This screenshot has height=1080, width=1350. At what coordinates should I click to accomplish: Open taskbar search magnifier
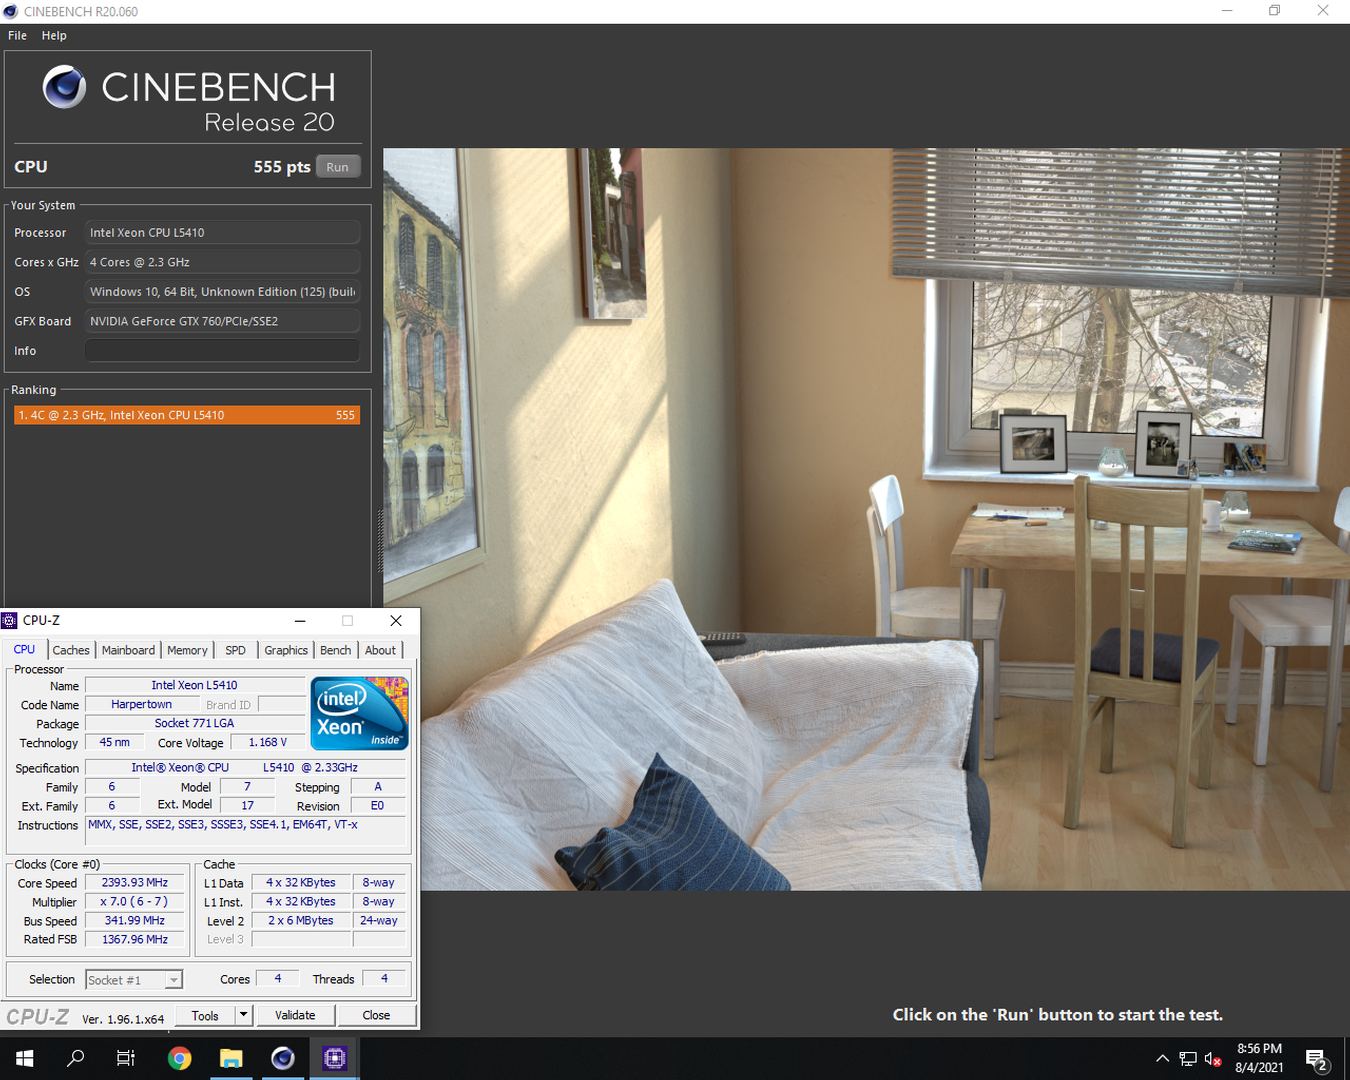(x=75, y=1058)
